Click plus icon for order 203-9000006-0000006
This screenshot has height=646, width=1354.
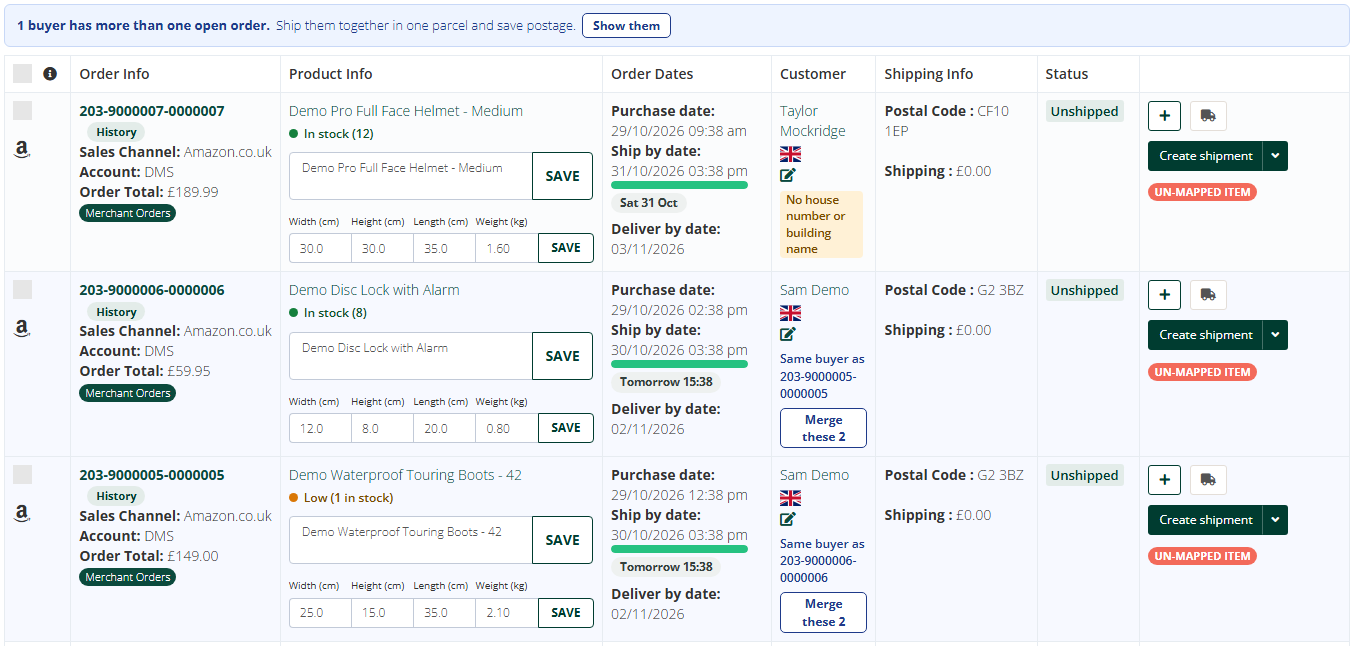[1164, 295]
